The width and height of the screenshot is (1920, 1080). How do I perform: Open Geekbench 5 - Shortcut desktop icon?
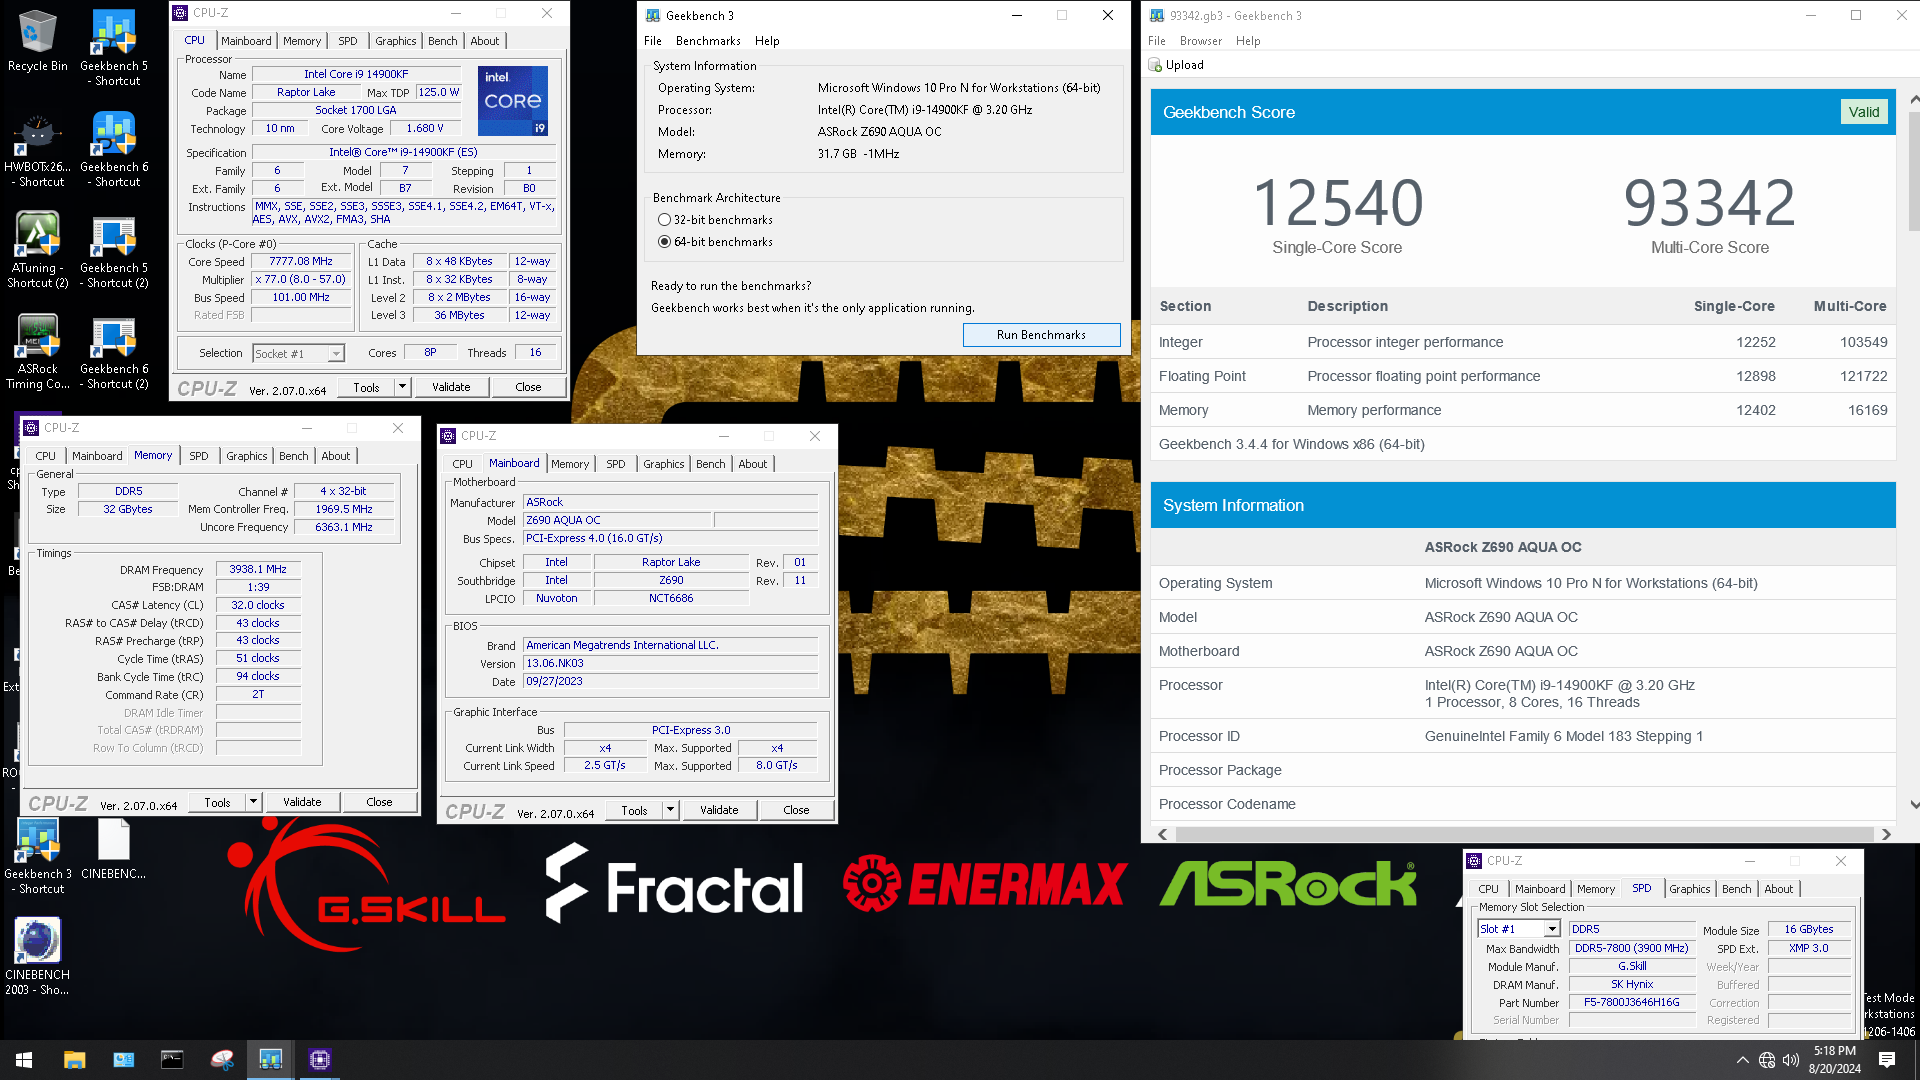tap(114, 48)
